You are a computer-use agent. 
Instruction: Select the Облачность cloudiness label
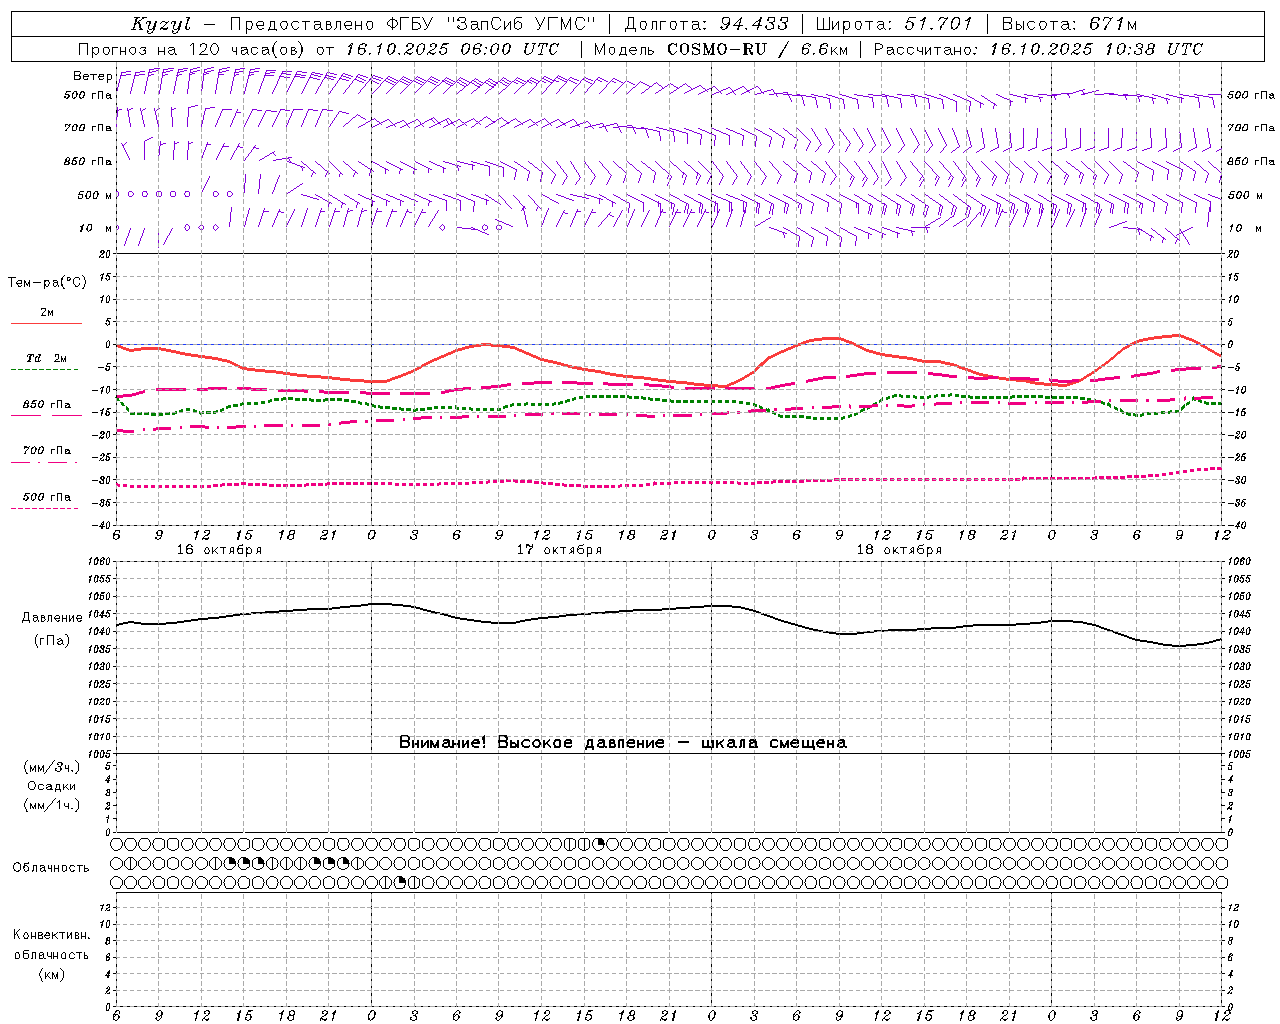point(51,868)
